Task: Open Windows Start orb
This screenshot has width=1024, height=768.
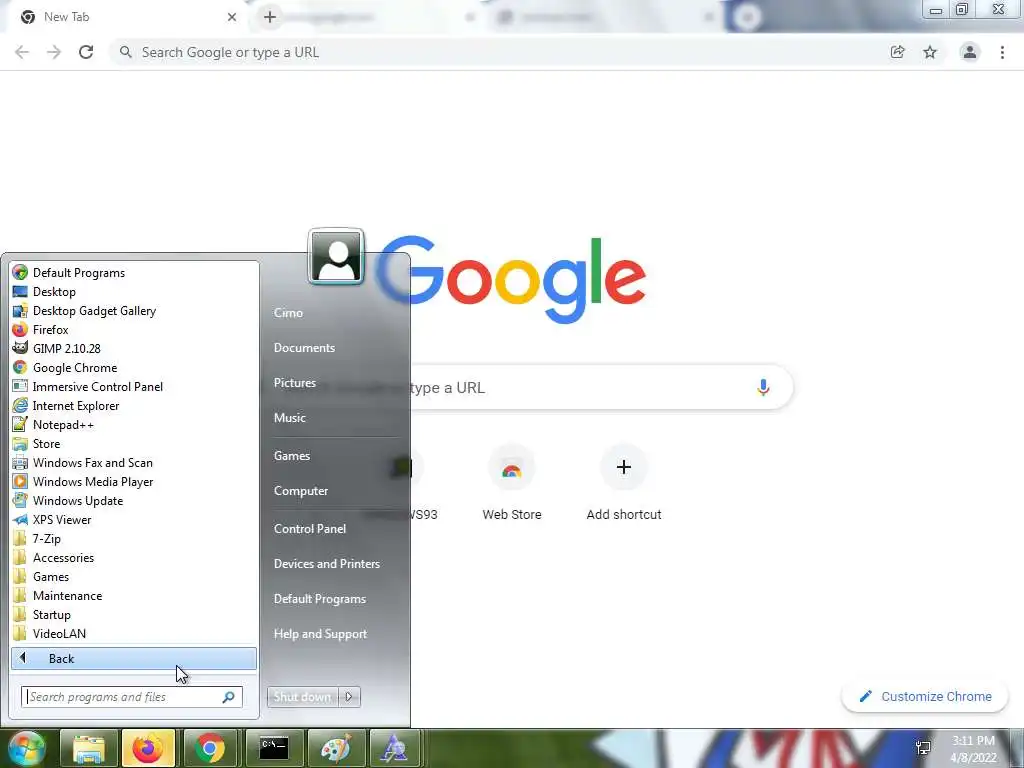Action: coord(26,748)
